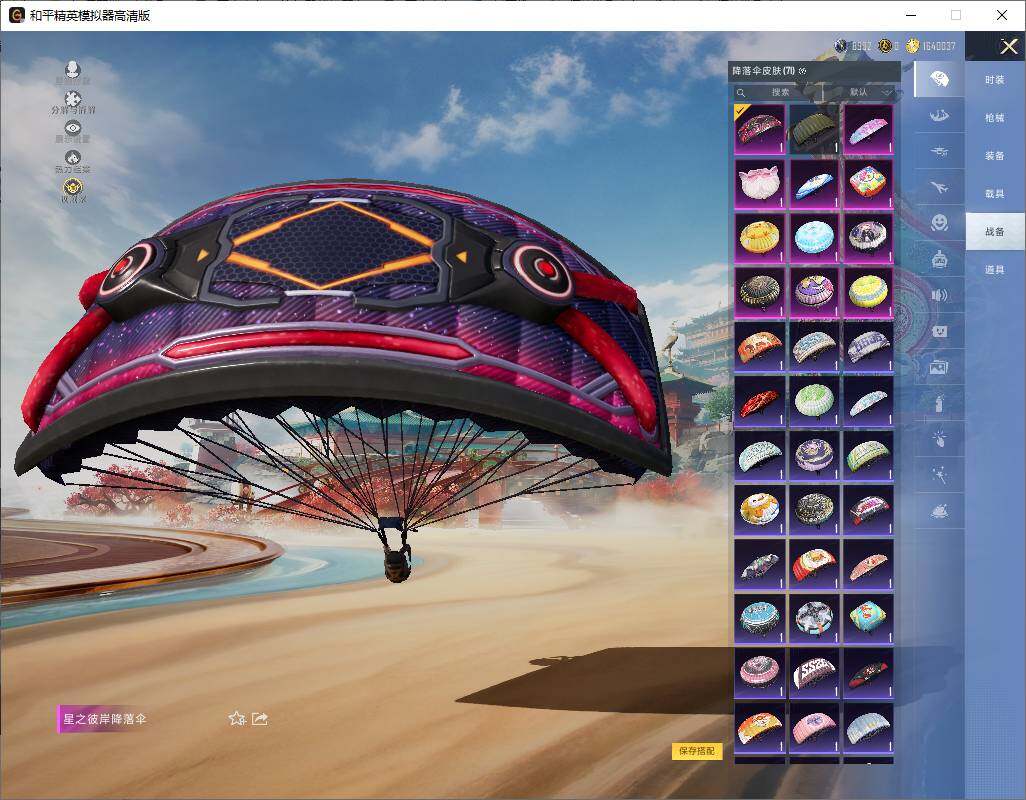The width and height of the screenshot is (1026, 800).
Task: Toggle the favorite star for 星之彼岸降落伞
Action: coord(237,718)
